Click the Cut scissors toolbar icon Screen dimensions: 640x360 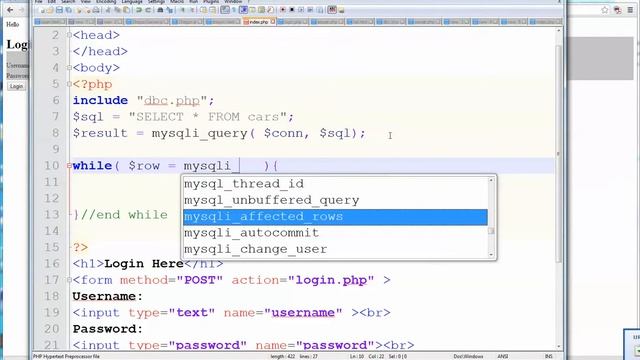point(108,10)
